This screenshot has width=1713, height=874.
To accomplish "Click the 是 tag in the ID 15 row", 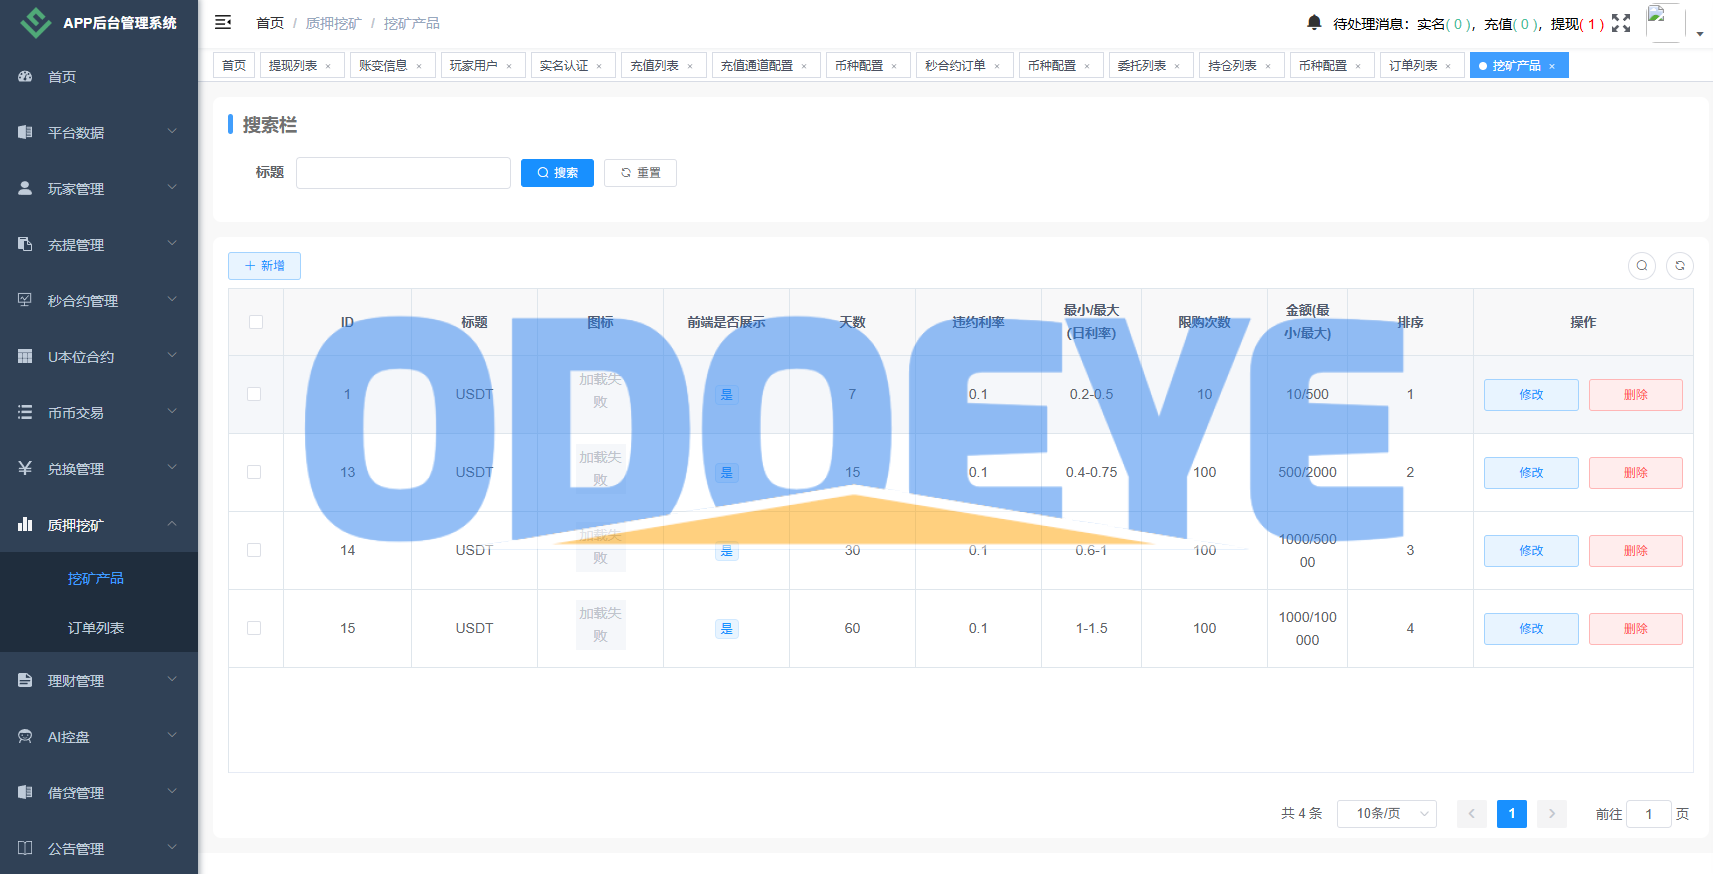I will click(x=727, y=629).
